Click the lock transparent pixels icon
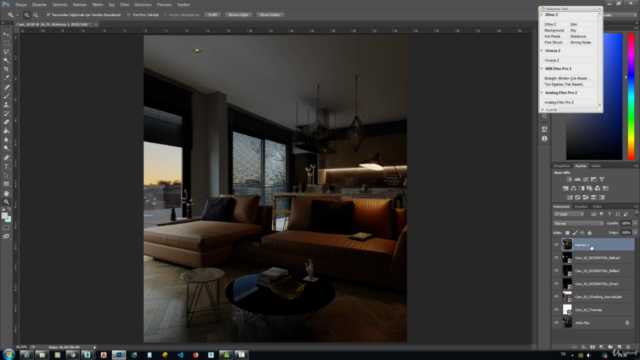 click(x=567, y=233)
